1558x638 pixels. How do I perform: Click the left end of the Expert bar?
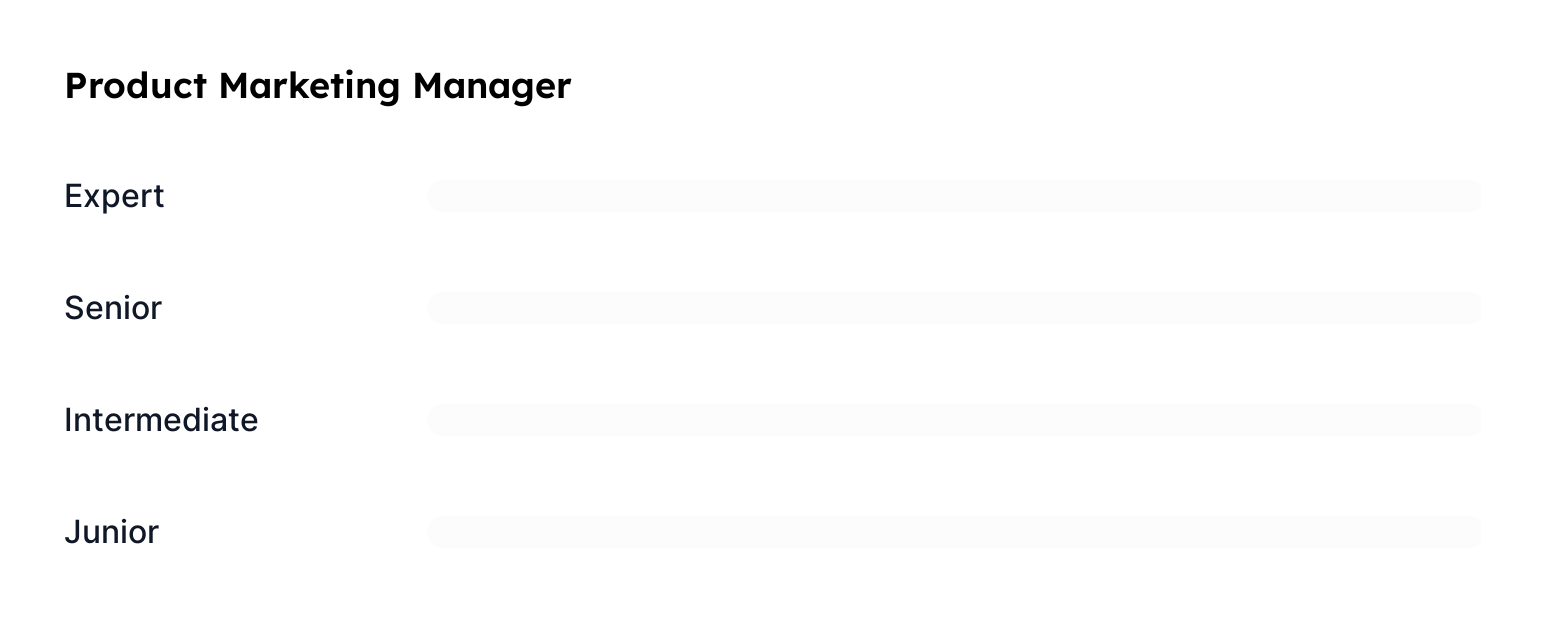coord(438,196)
